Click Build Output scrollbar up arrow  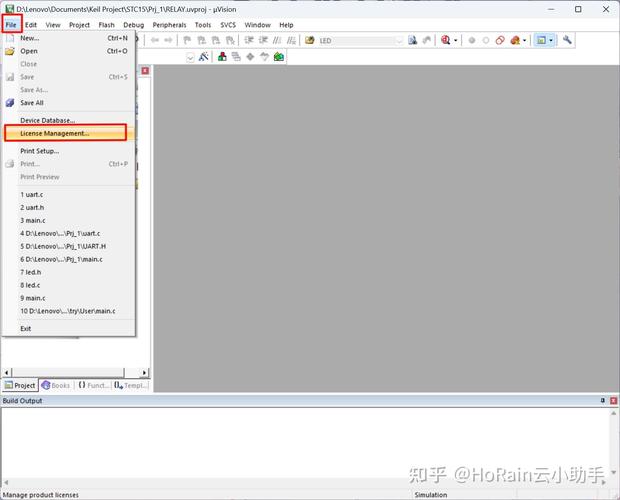click(x=614, y=413)
